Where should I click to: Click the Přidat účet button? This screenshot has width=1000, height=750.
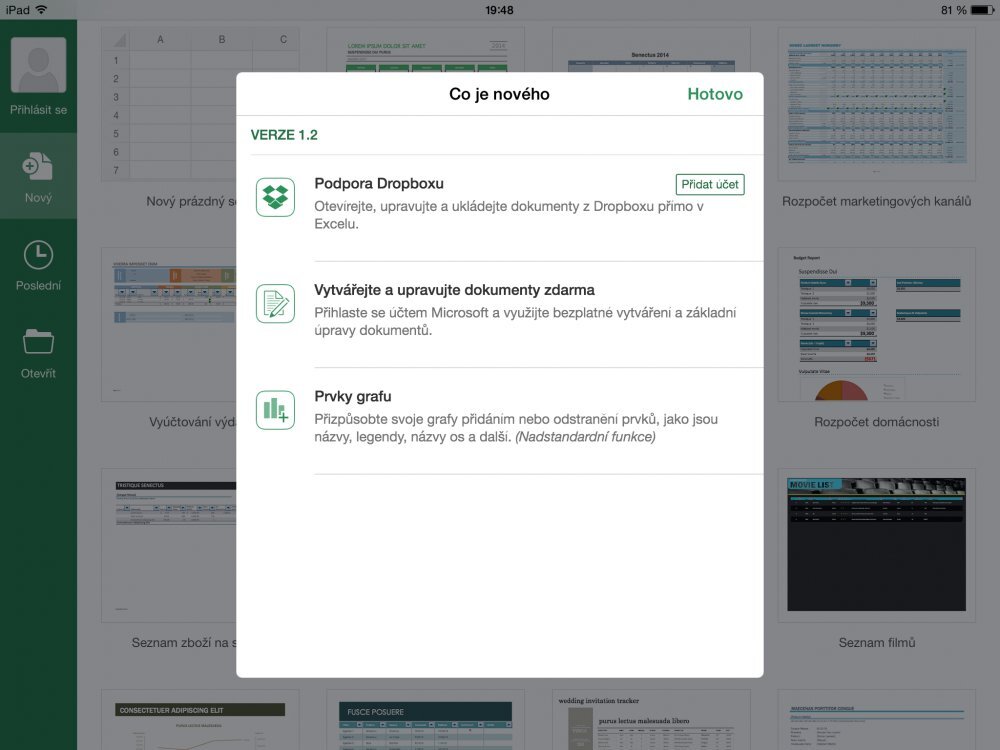(710, 184)
